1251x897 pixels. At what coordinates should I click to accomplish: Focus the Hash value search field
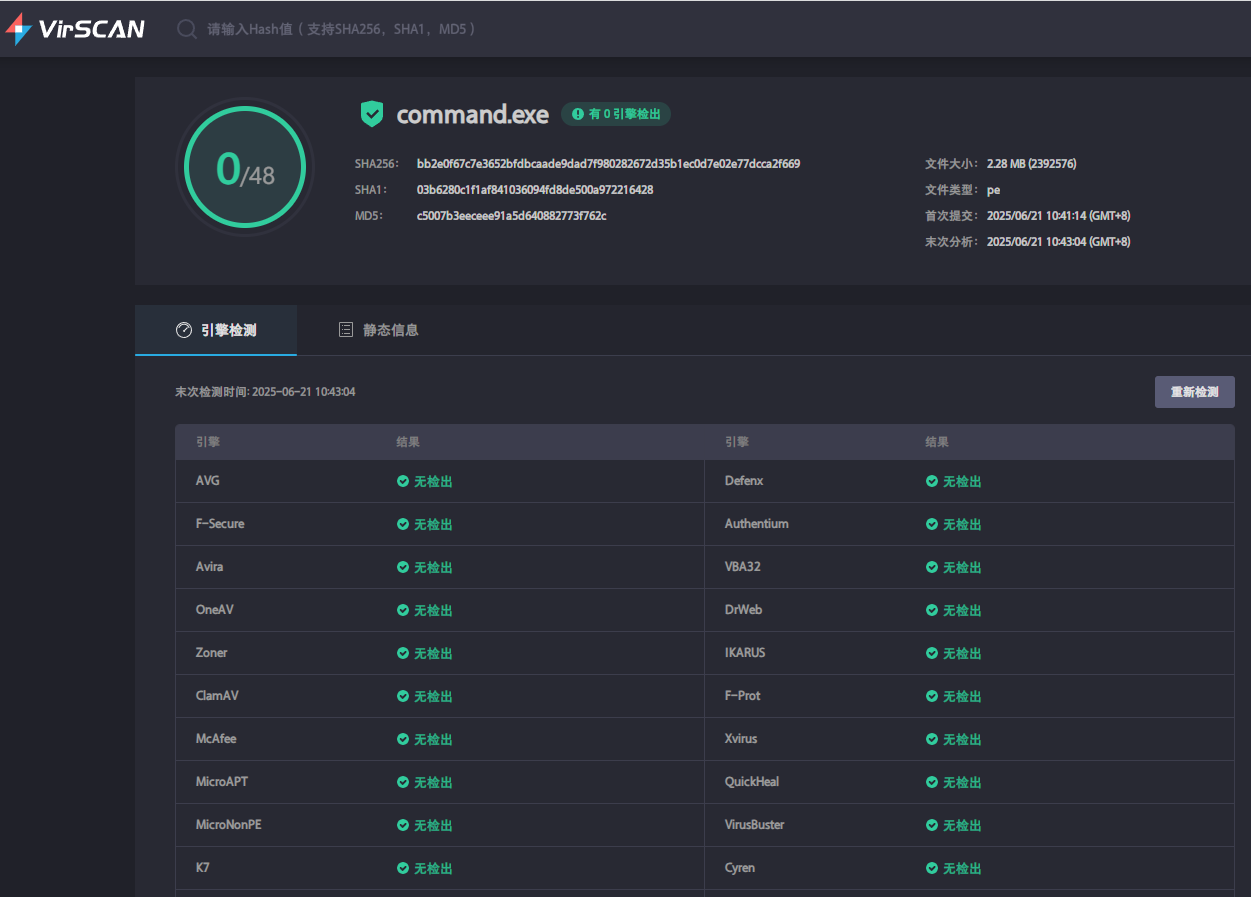pyautogui.click(x=340, y=29)
